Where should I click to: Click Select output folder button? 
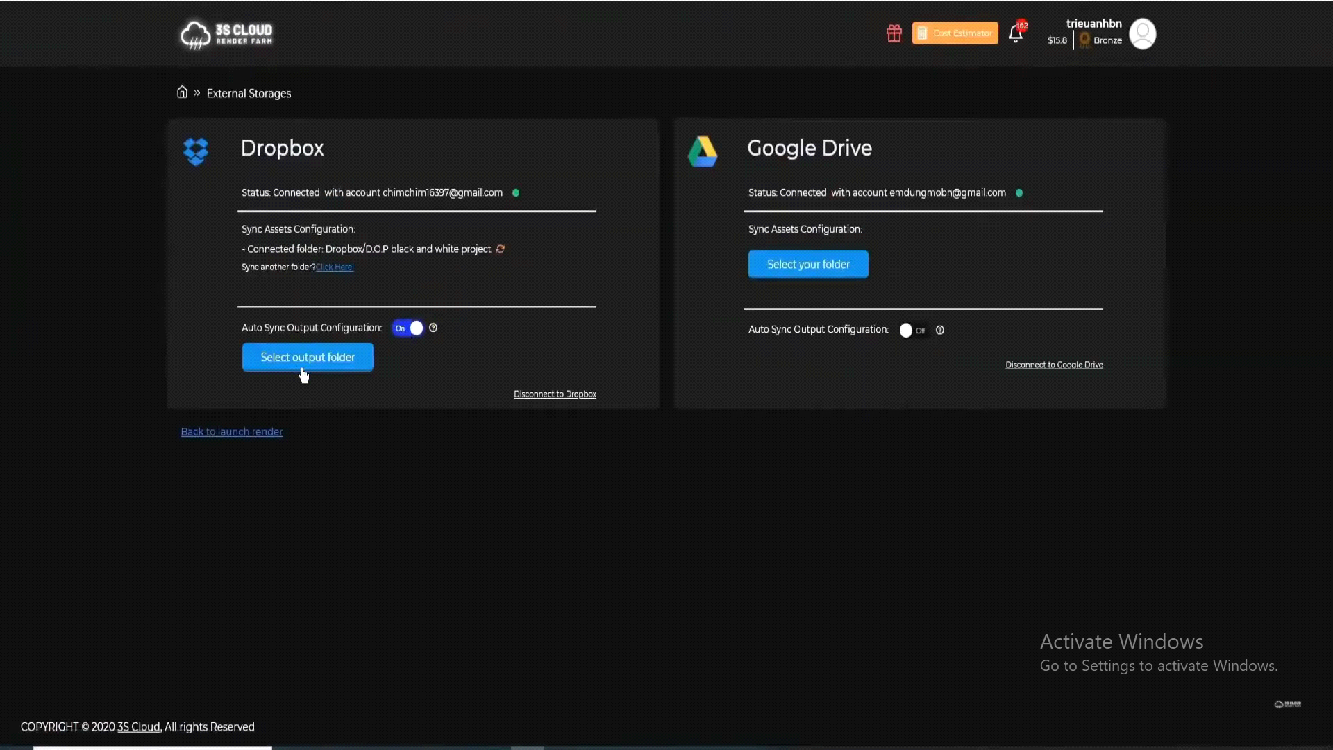coord(308,357)
